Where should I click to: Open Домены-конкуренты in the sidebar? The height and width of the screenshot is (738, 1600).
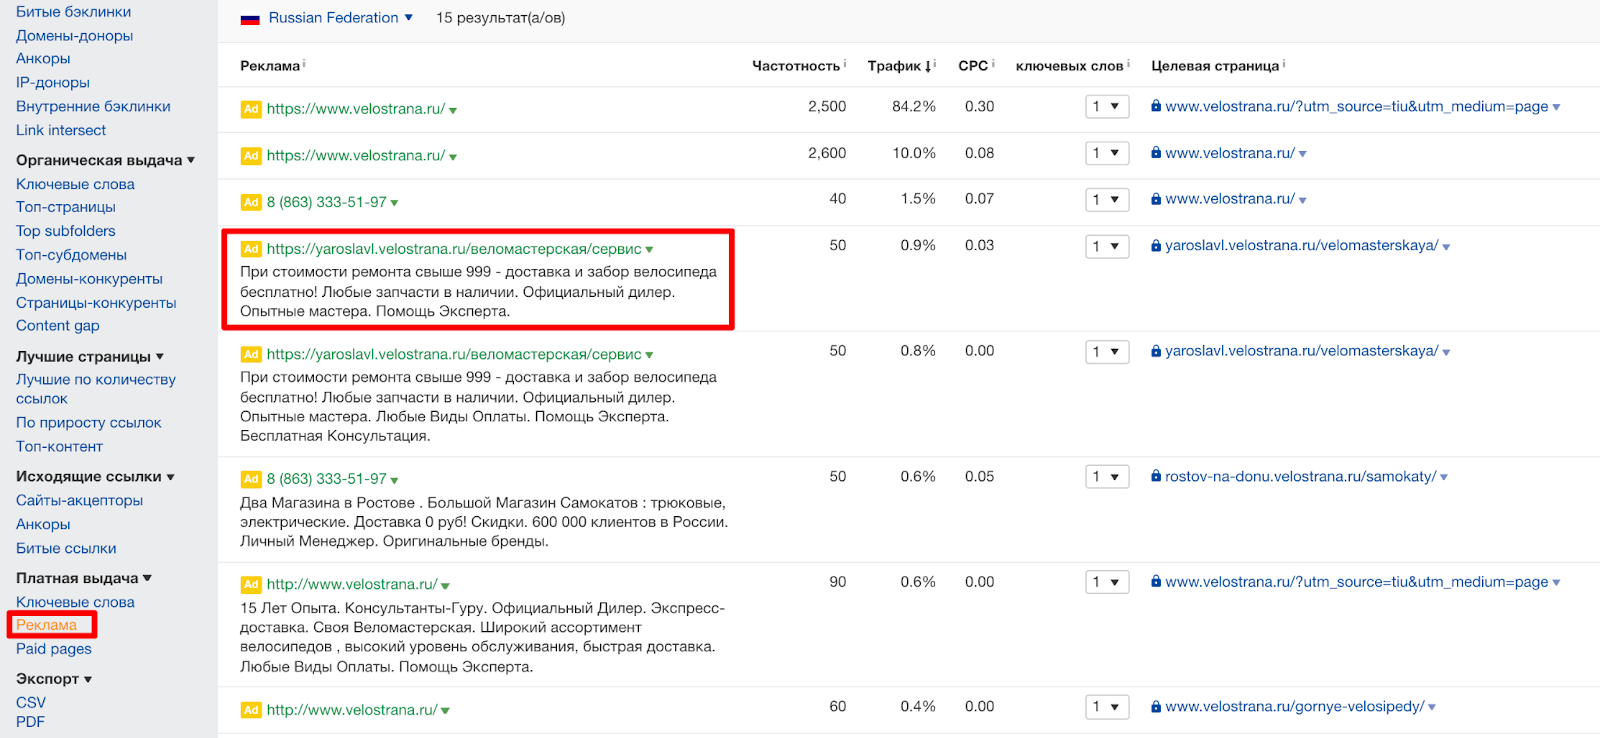89,279
